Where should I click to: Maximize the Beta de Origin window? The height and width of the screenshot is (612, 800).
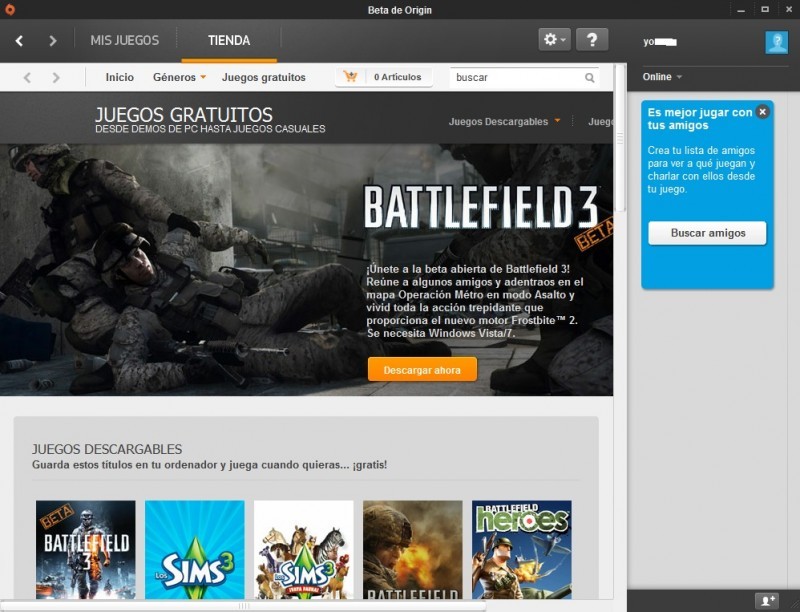tap(765, 10)
